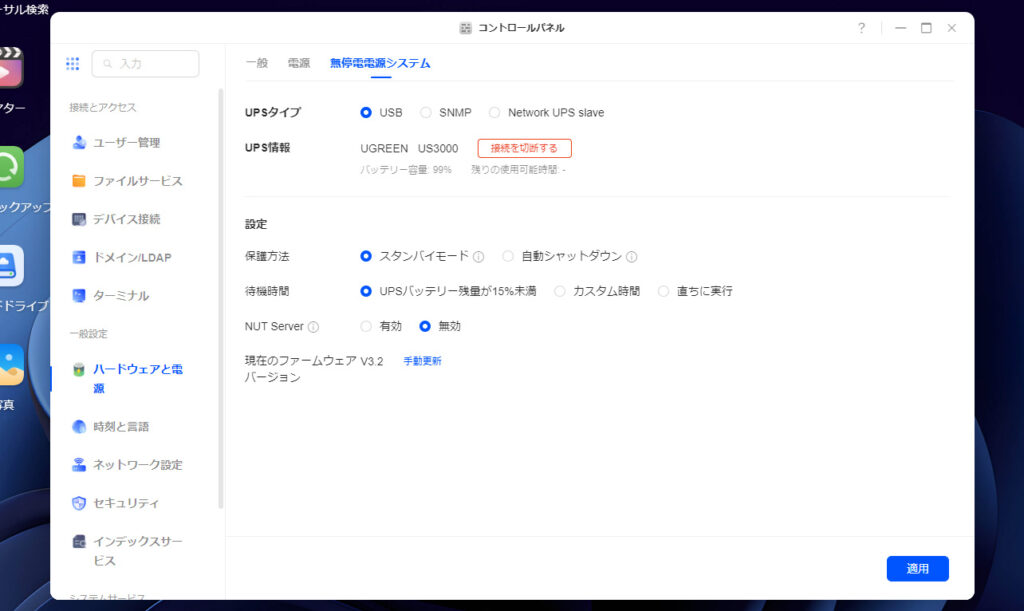Go to デバイス接続 section
1024x611 pixels.
click(125, 219)
